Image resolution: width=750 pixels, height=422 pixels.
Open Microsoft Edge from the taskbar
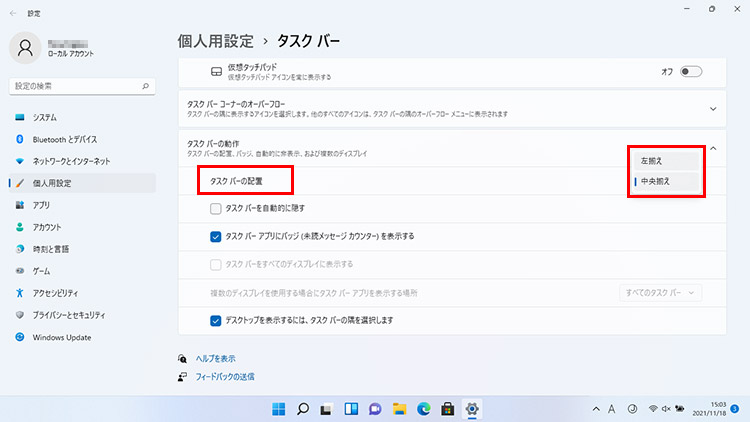pos(423,408)
